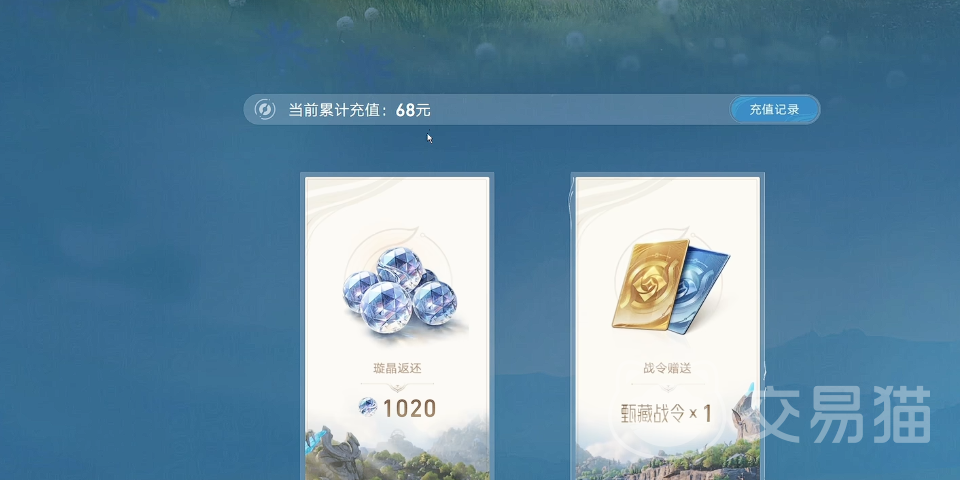Click the 甄藏战令 × 1 reward text
Image resolution: width=960 pixels, height=480 pixels.
click(x=665, y=414)
